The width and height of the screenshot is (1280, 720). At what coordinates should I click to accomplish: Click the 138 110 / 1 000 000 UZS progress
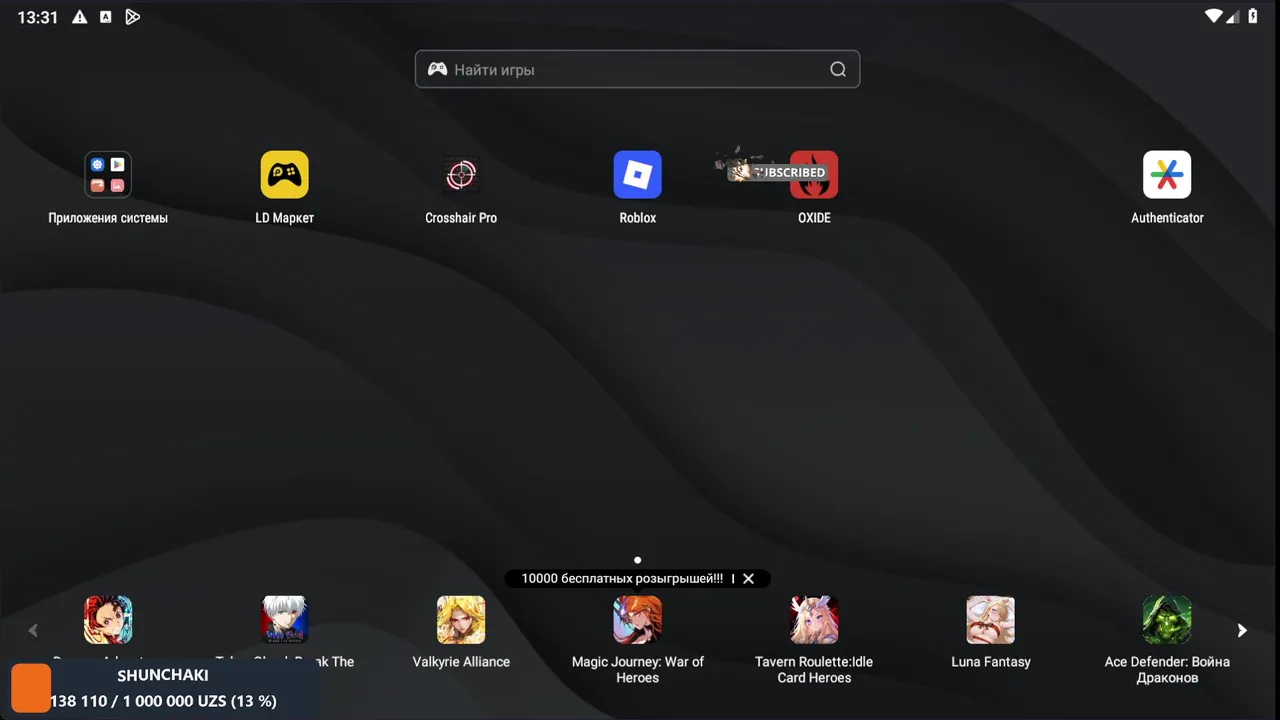163,701
